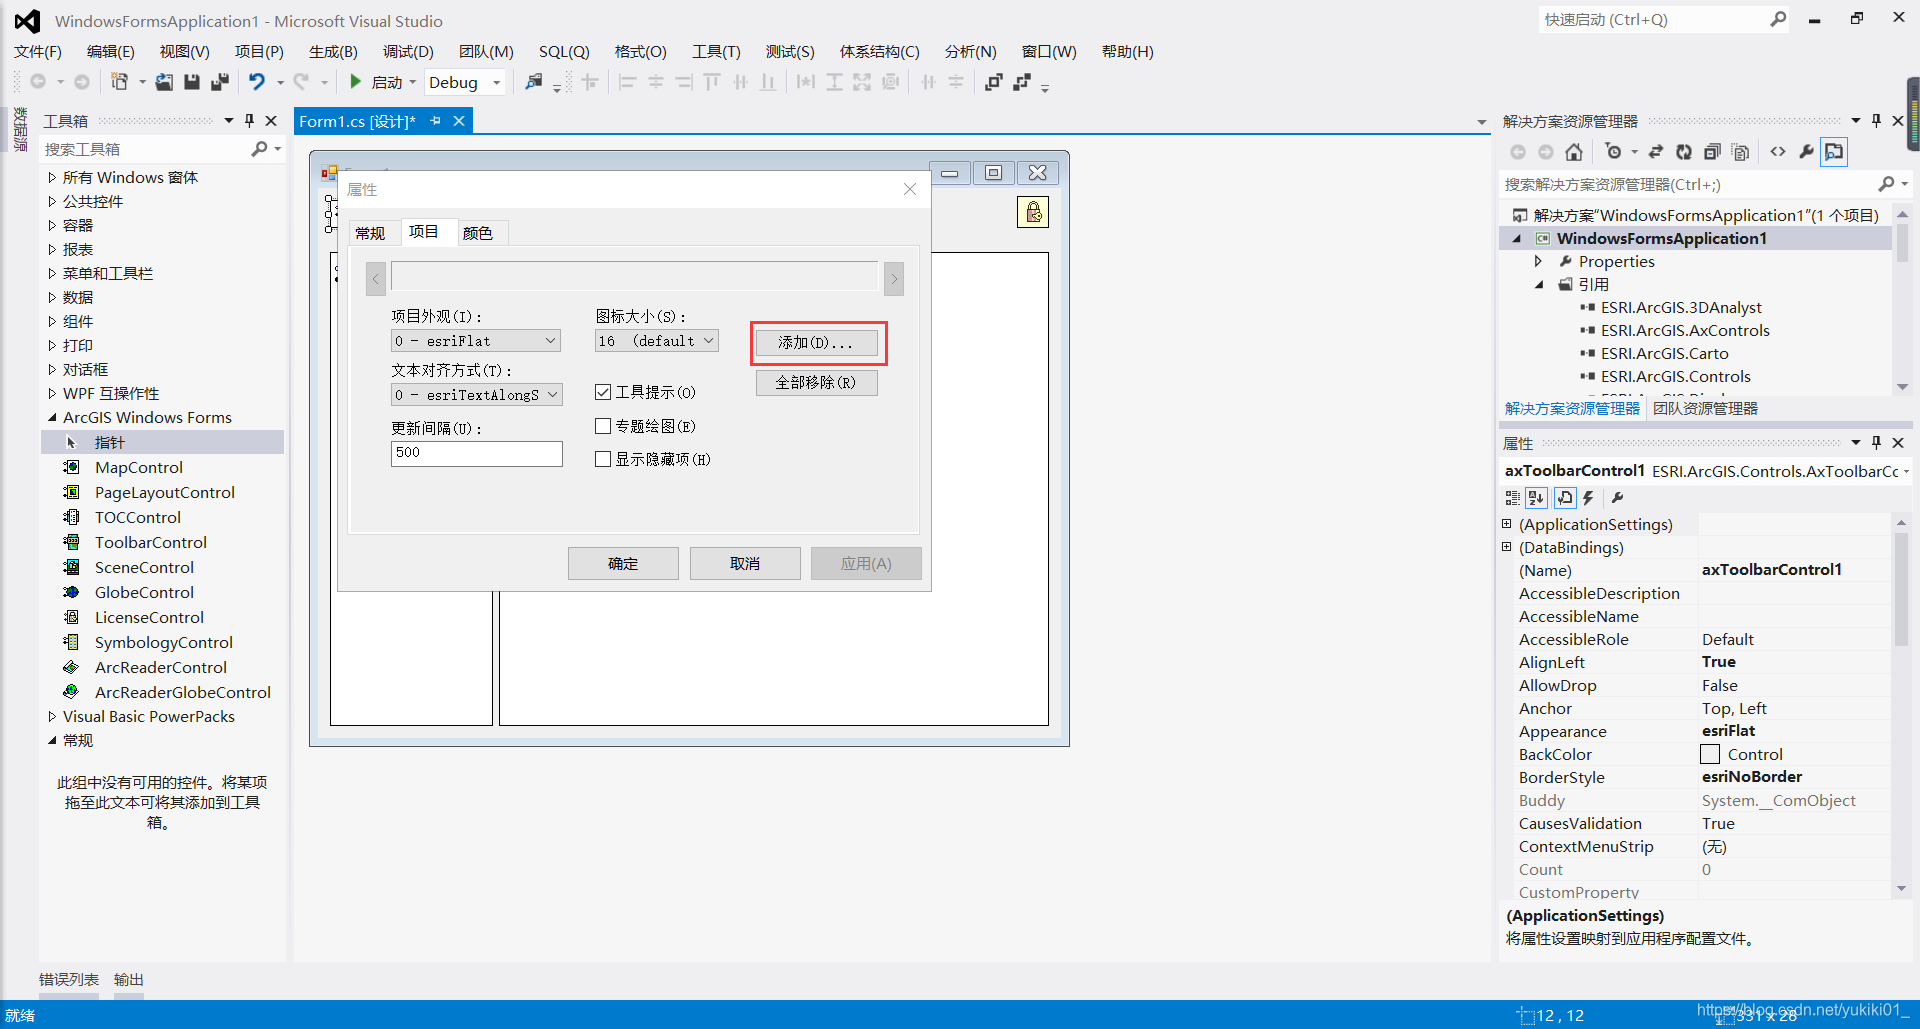Select ESRI.ArcGIS.Carto reference
Image resolution: width=1920 pixels, height=1029 pixels.
point(1664,353)
